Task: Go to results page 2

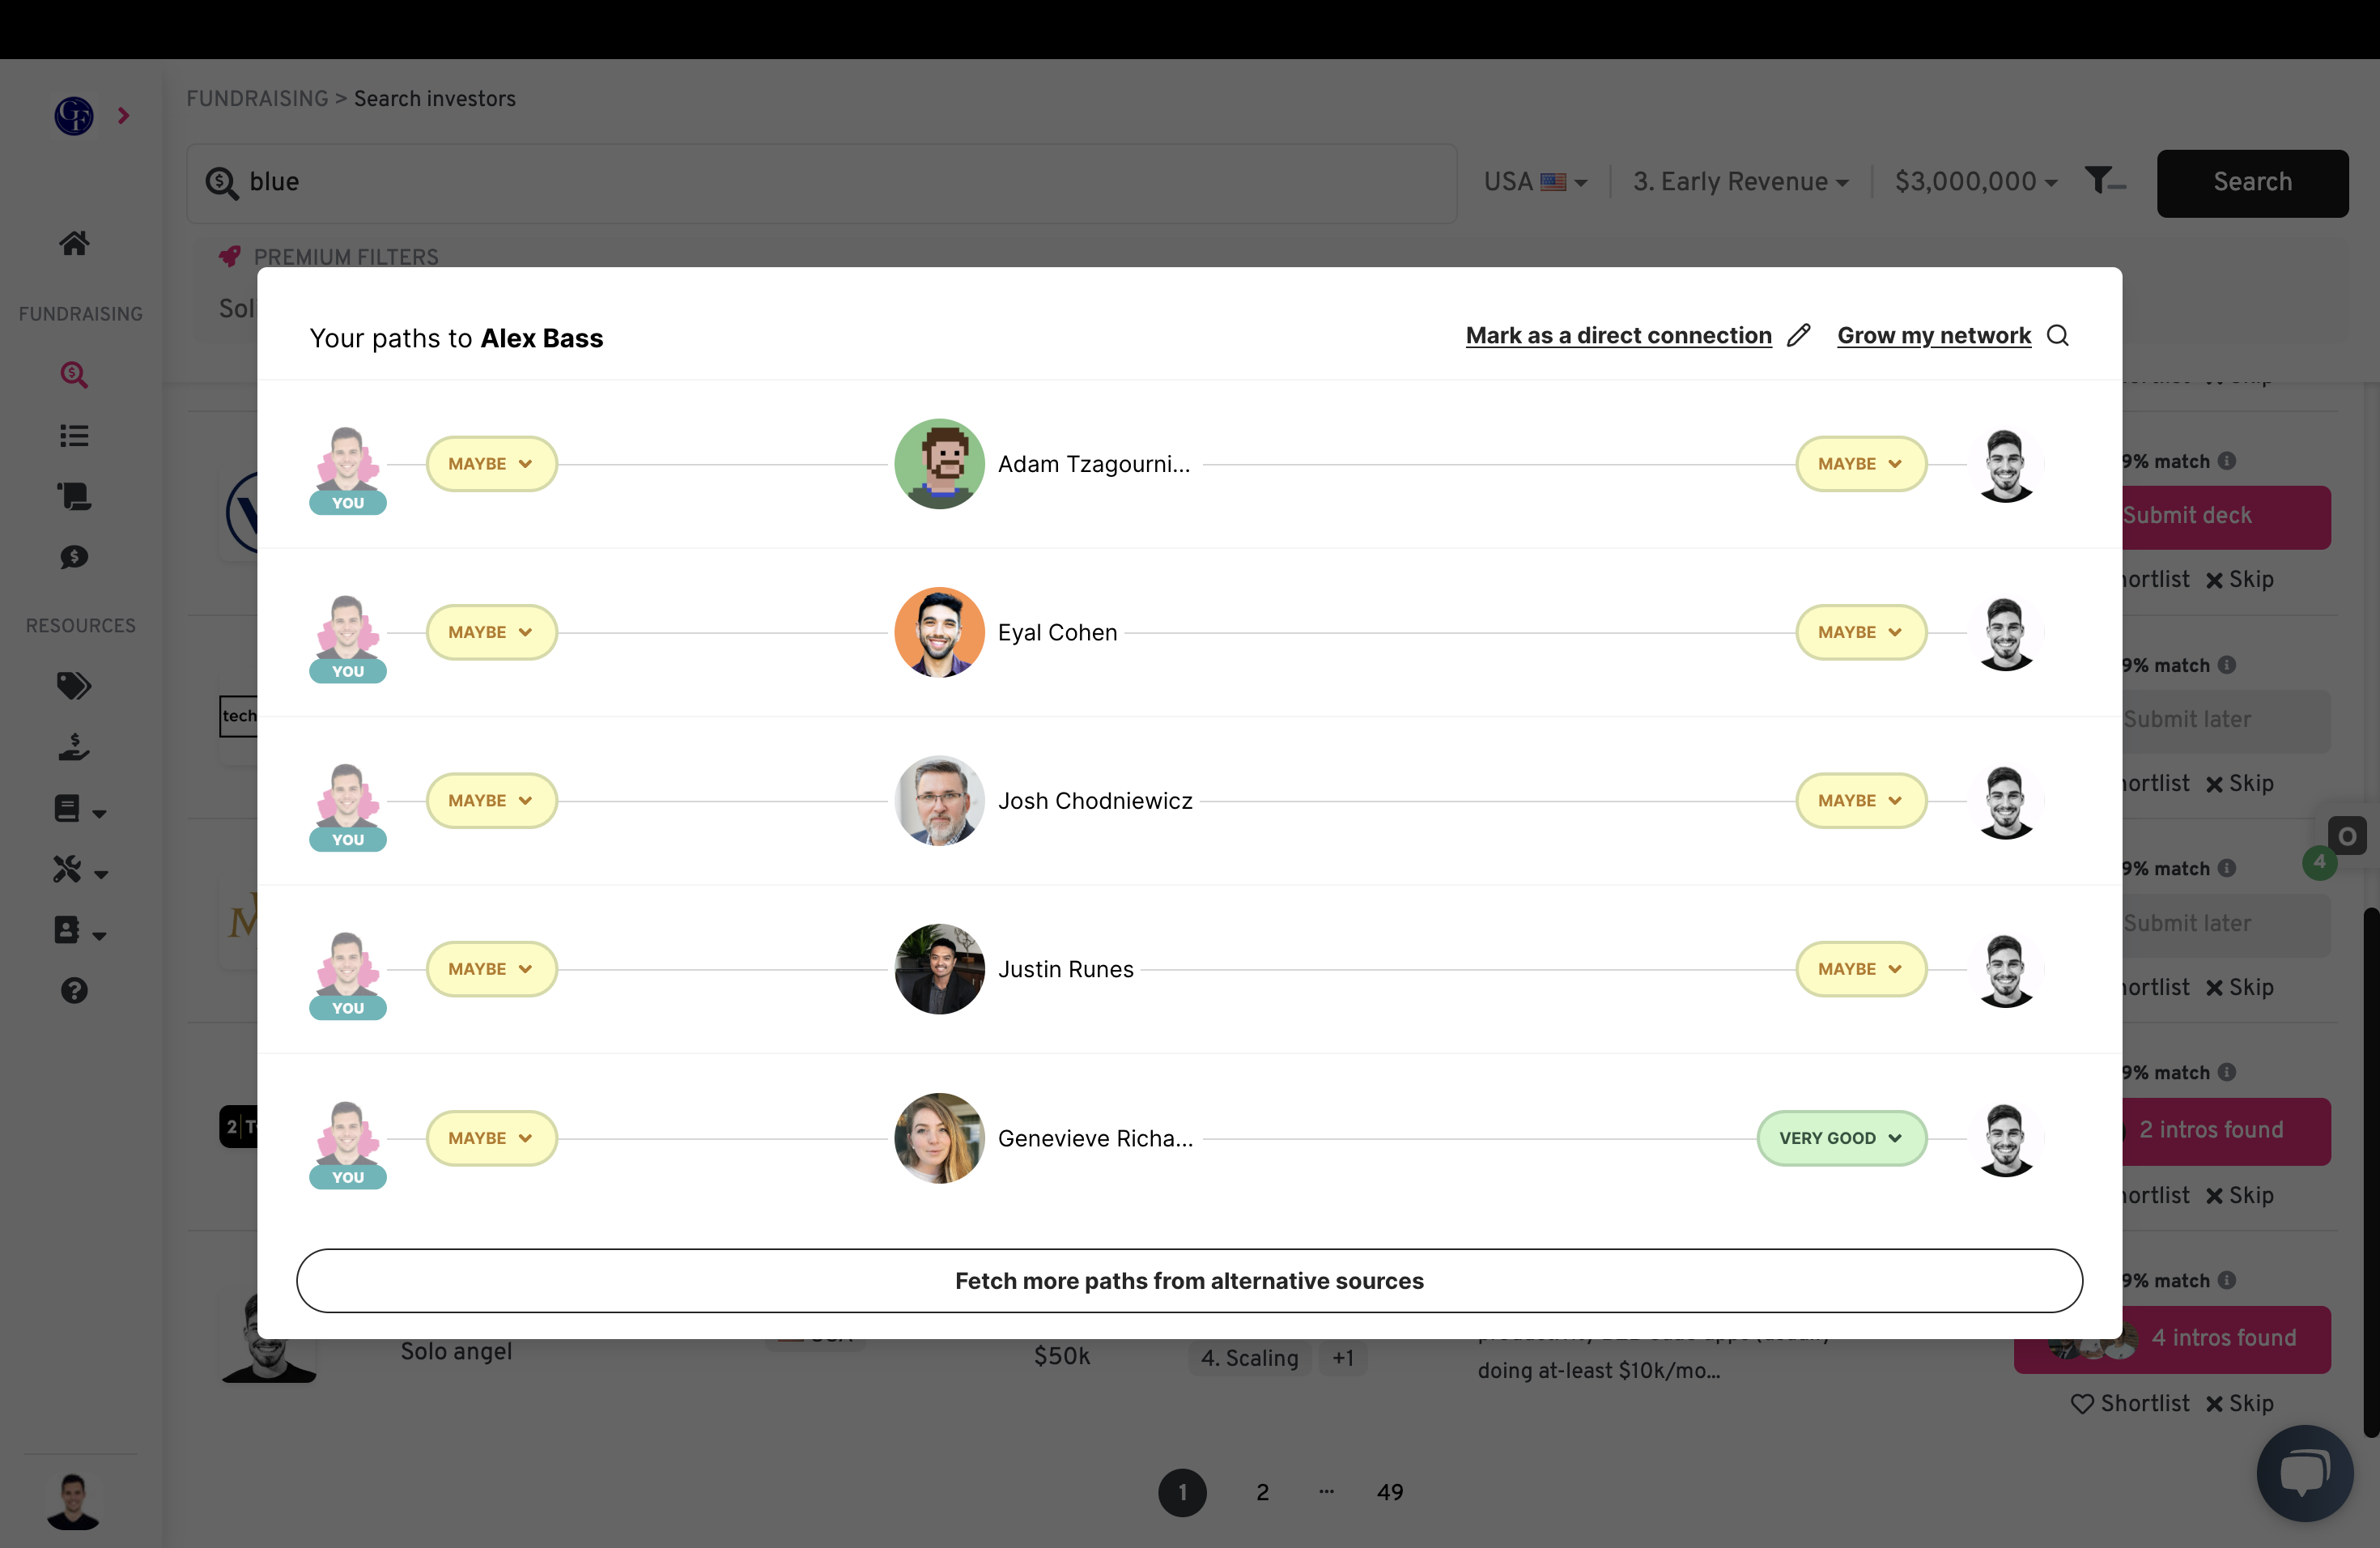Action: (1262, 1492)
